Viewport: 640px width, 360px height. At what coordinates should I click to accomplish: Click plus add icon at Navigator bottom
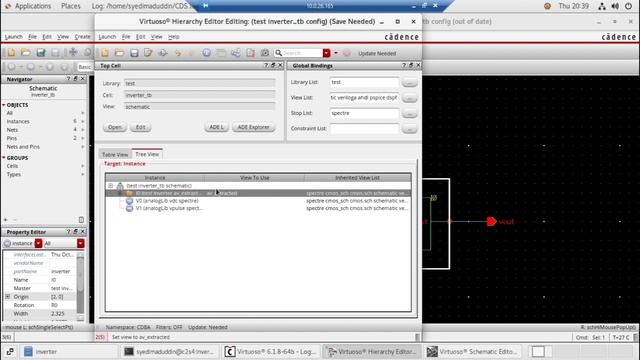(x=6, y=220)
